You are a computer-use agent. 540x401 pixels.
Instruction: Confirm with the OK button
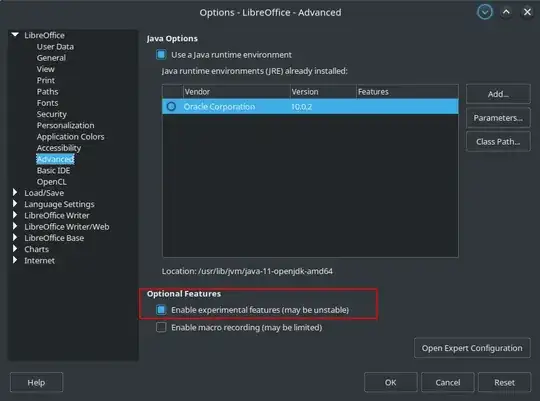(391, 382)
